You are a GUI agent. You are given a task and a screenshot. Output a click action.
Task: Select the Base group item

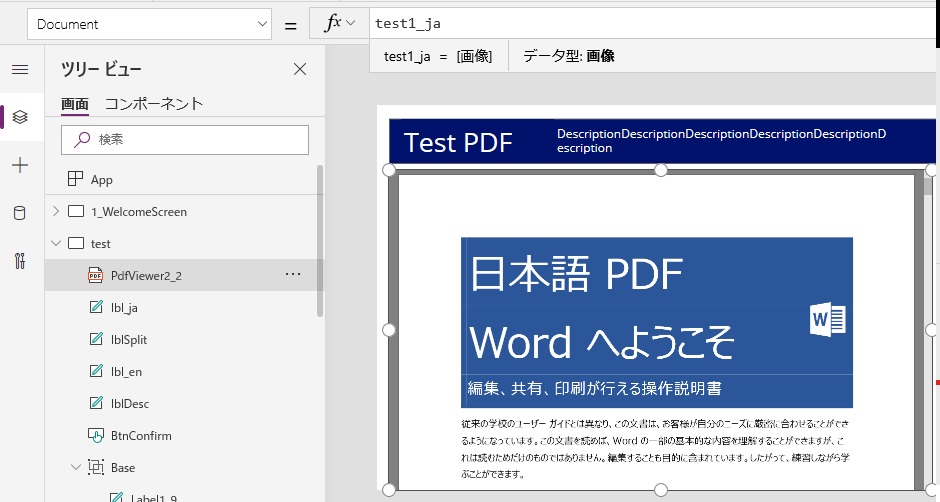[122, 468]
